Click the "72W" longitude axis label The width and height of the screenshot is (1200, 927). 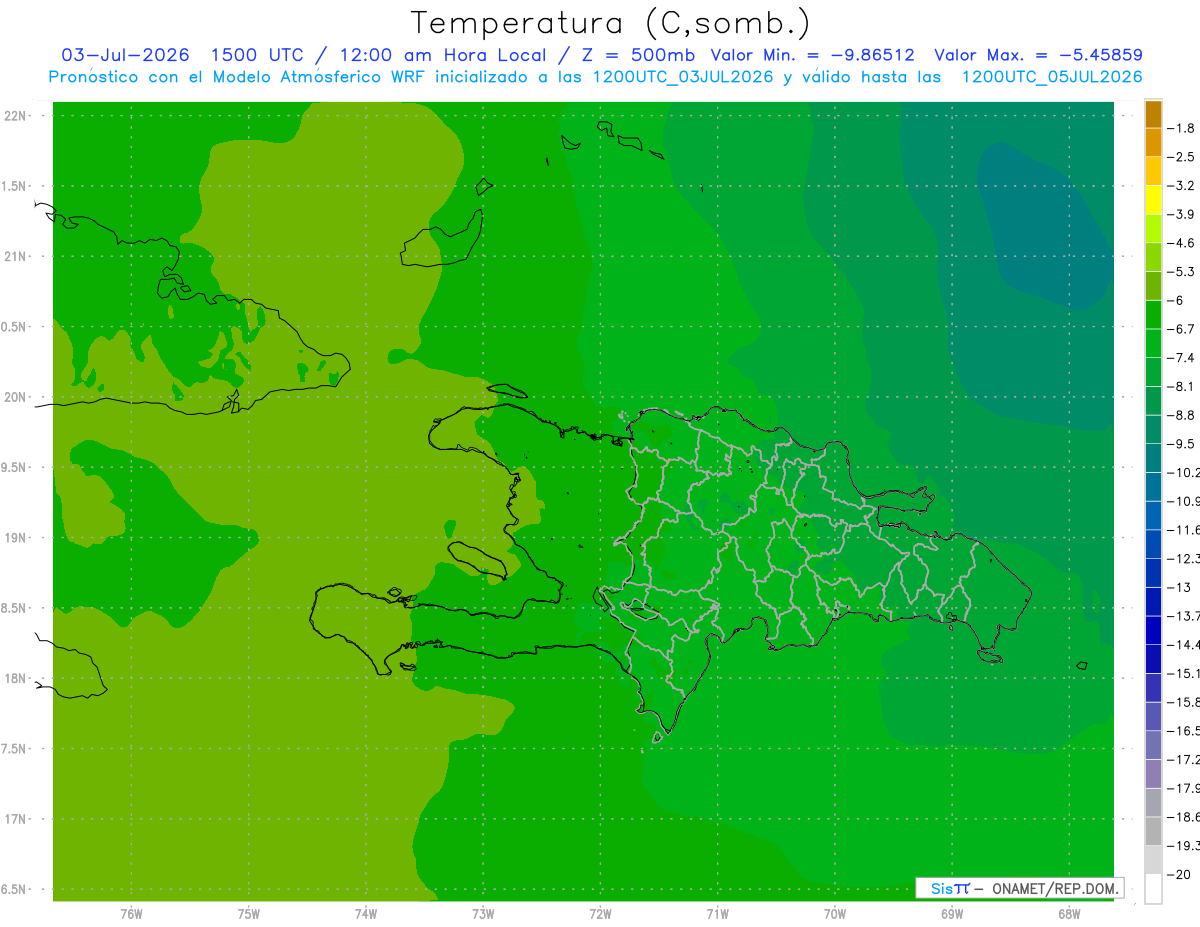point(600,914)
